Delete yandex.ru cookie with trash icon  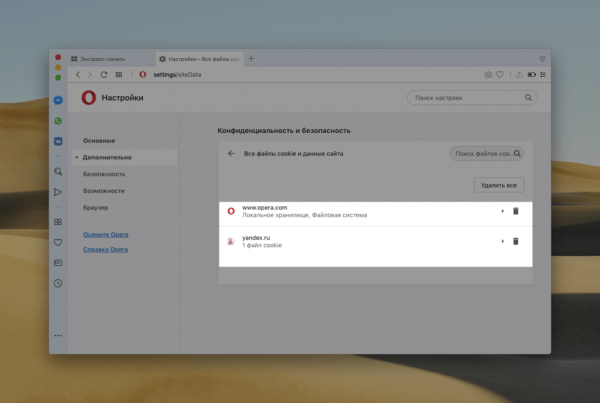(515, 241)
